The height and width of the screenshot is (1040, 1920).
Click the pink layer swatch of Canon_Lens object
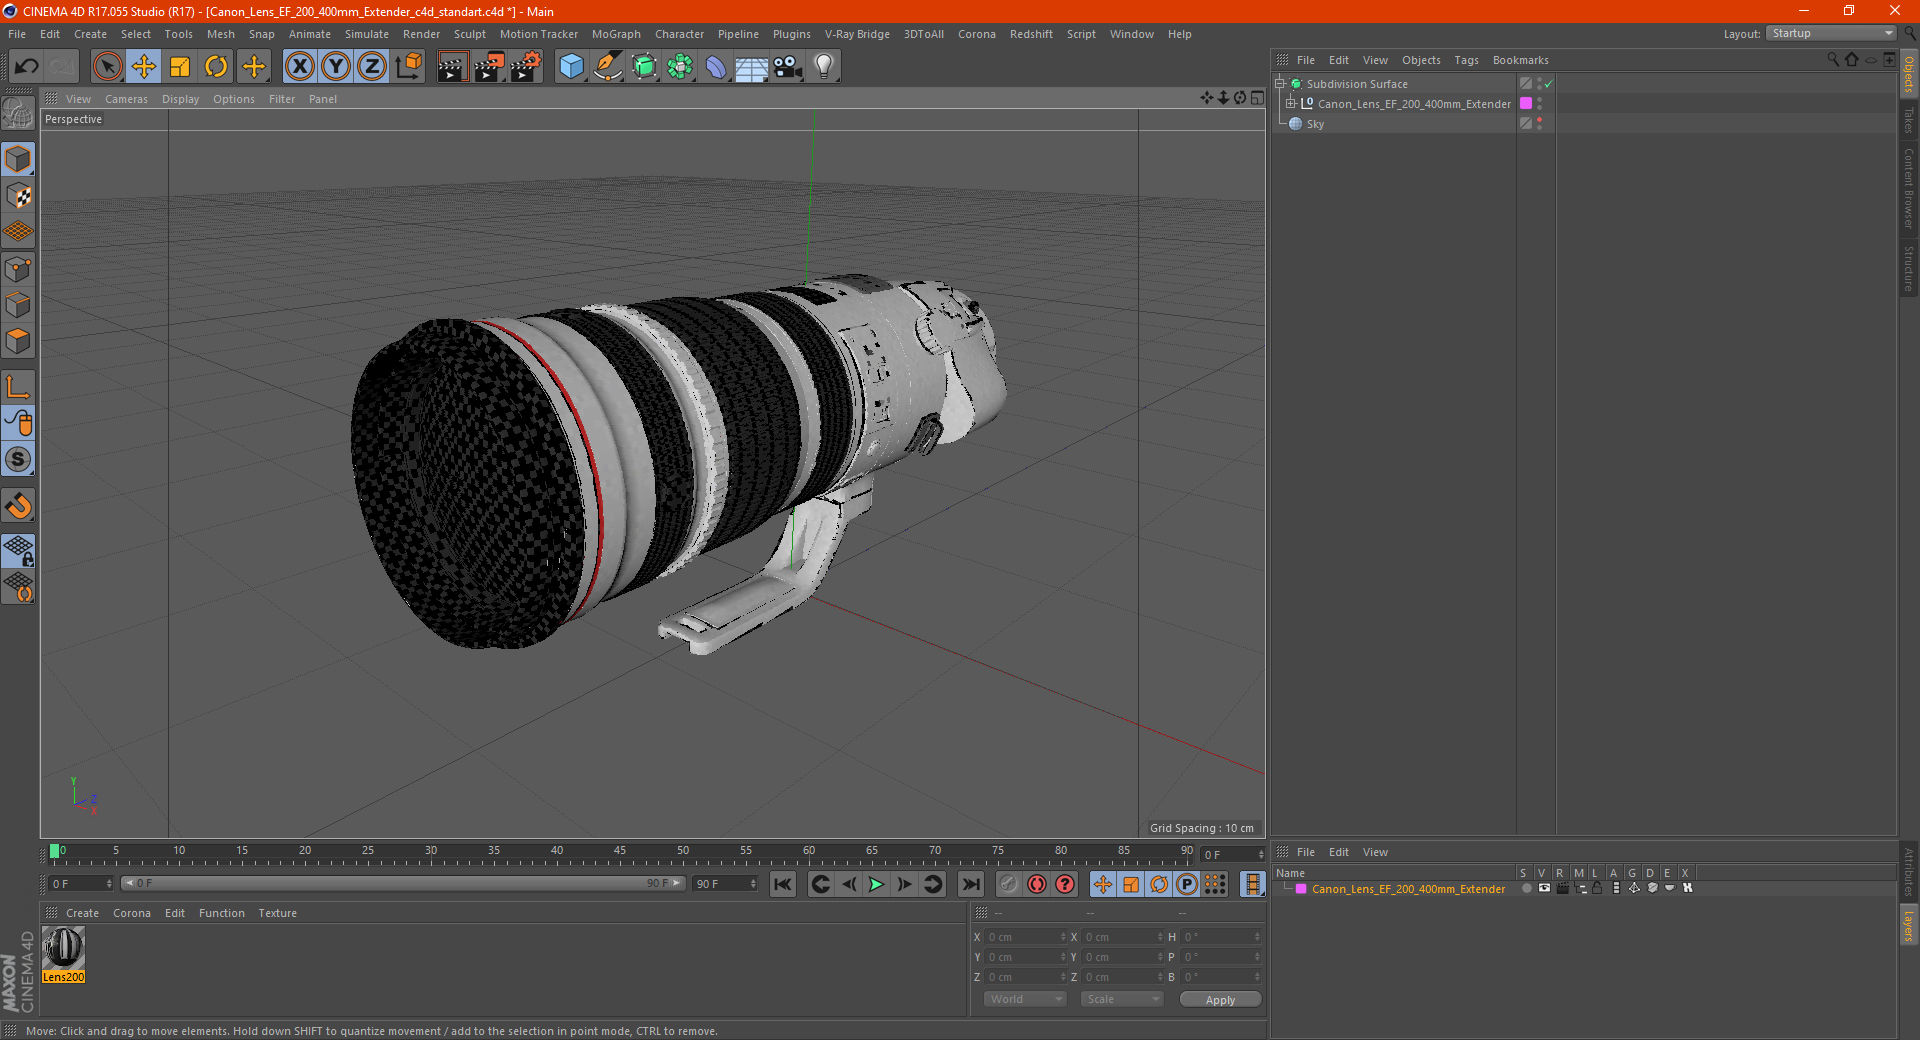[1526, 103]
